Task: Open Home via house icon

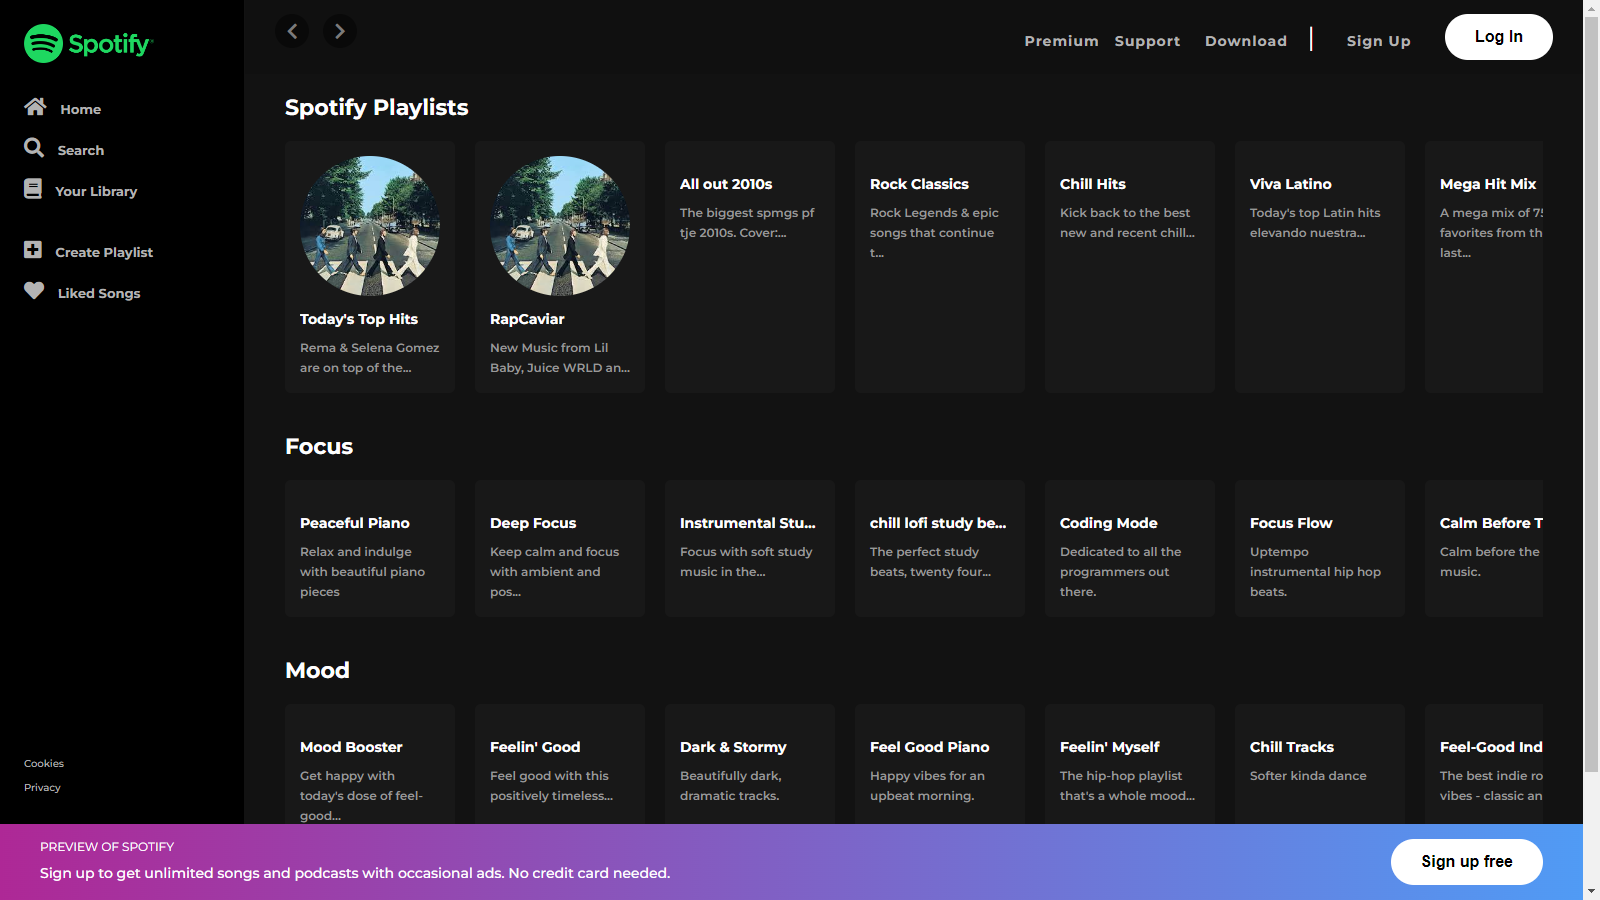Action: coord(35,106)
